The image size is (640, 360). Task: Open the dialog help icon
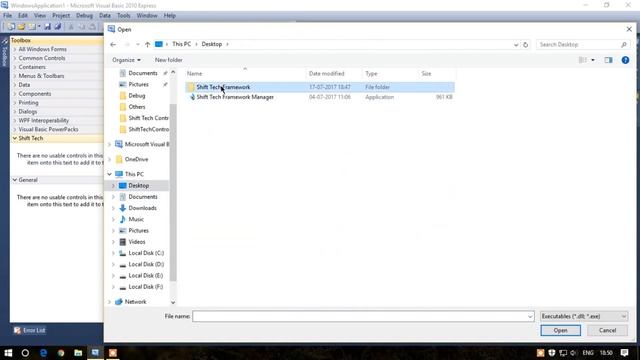click(x=625, y=60)
